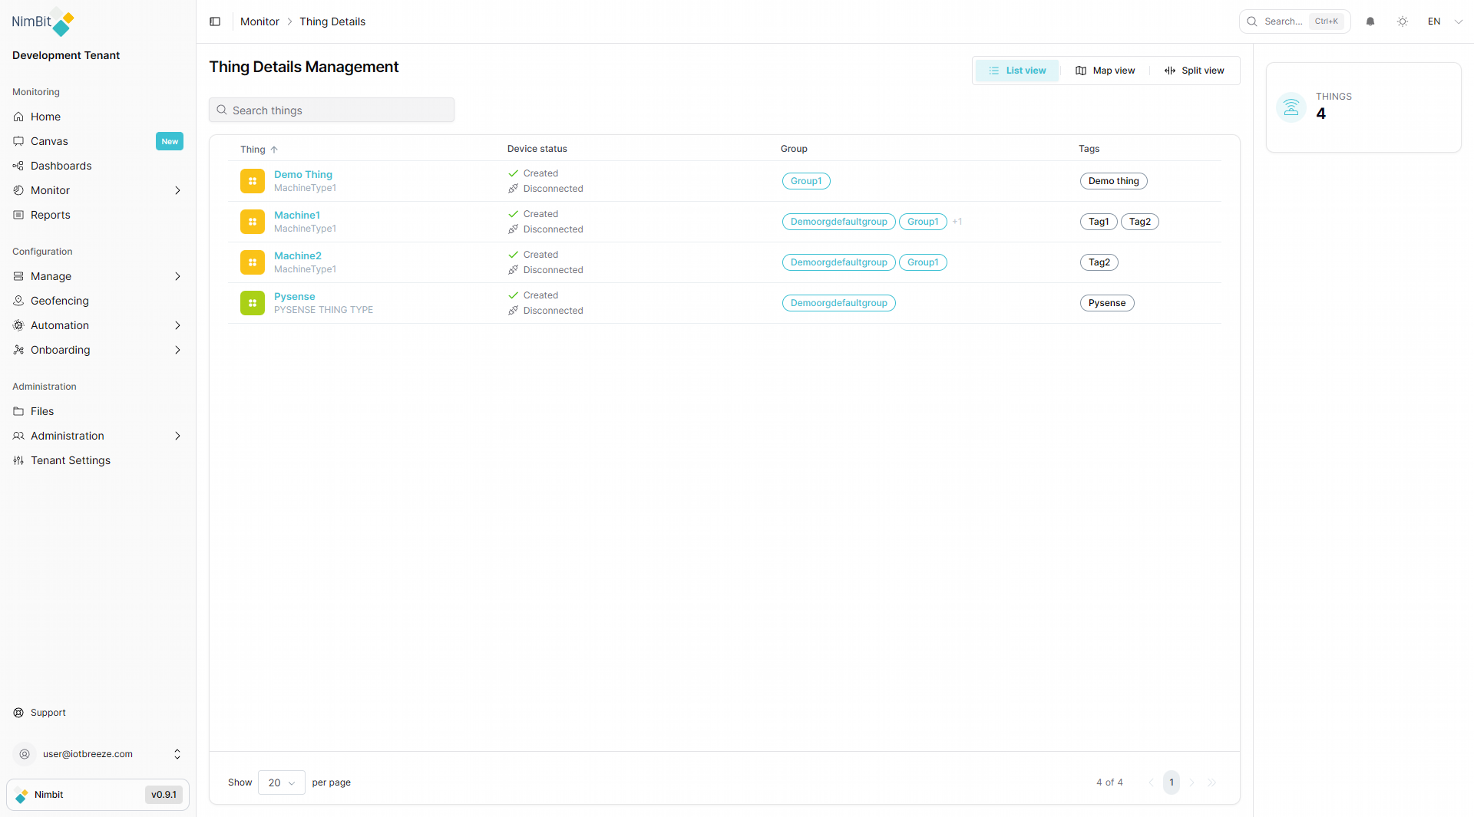
Task: Open the Files section
Action: (42, 411)
